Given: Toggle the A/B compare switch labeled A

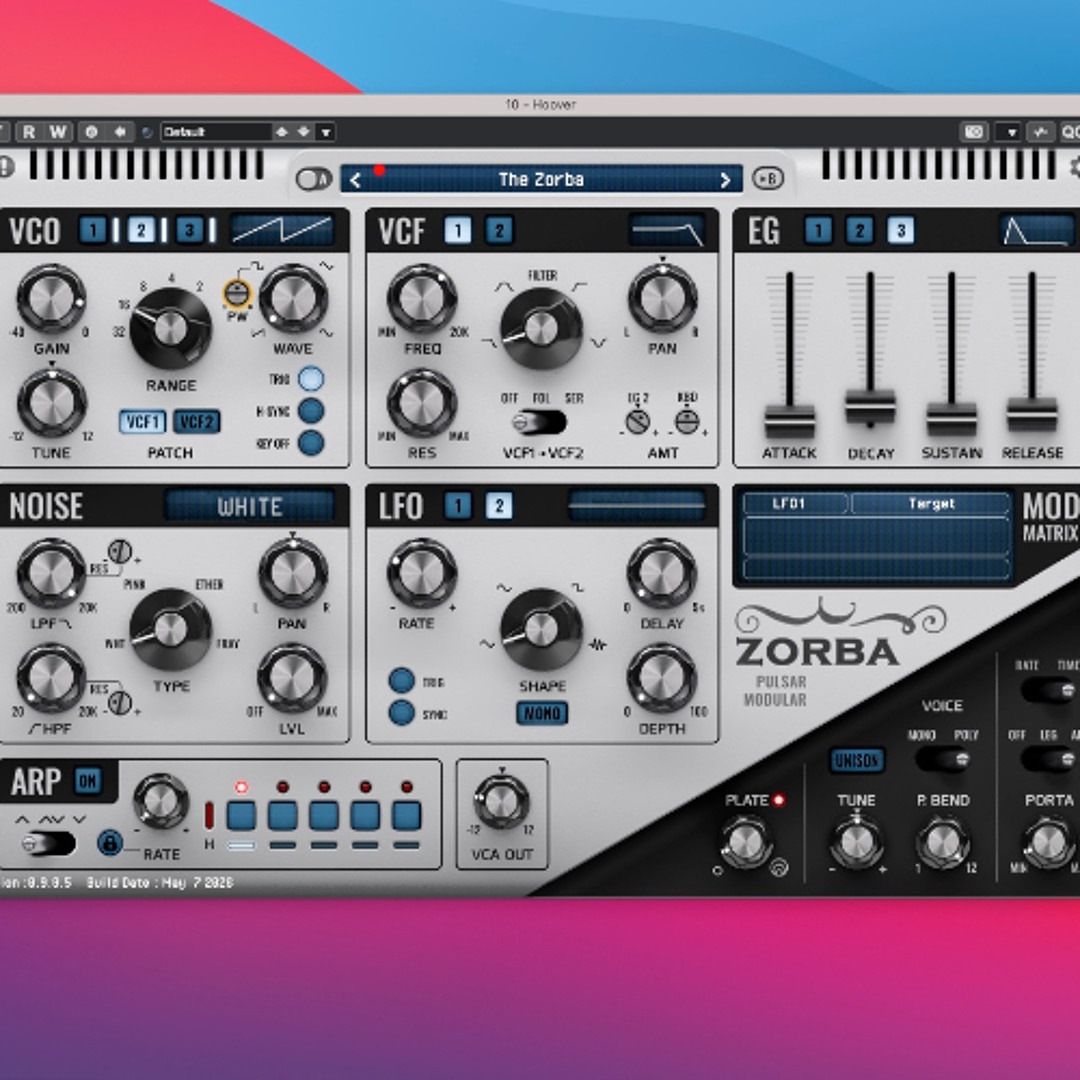Looking at the screenshot, I should click(x=313, y=179).
